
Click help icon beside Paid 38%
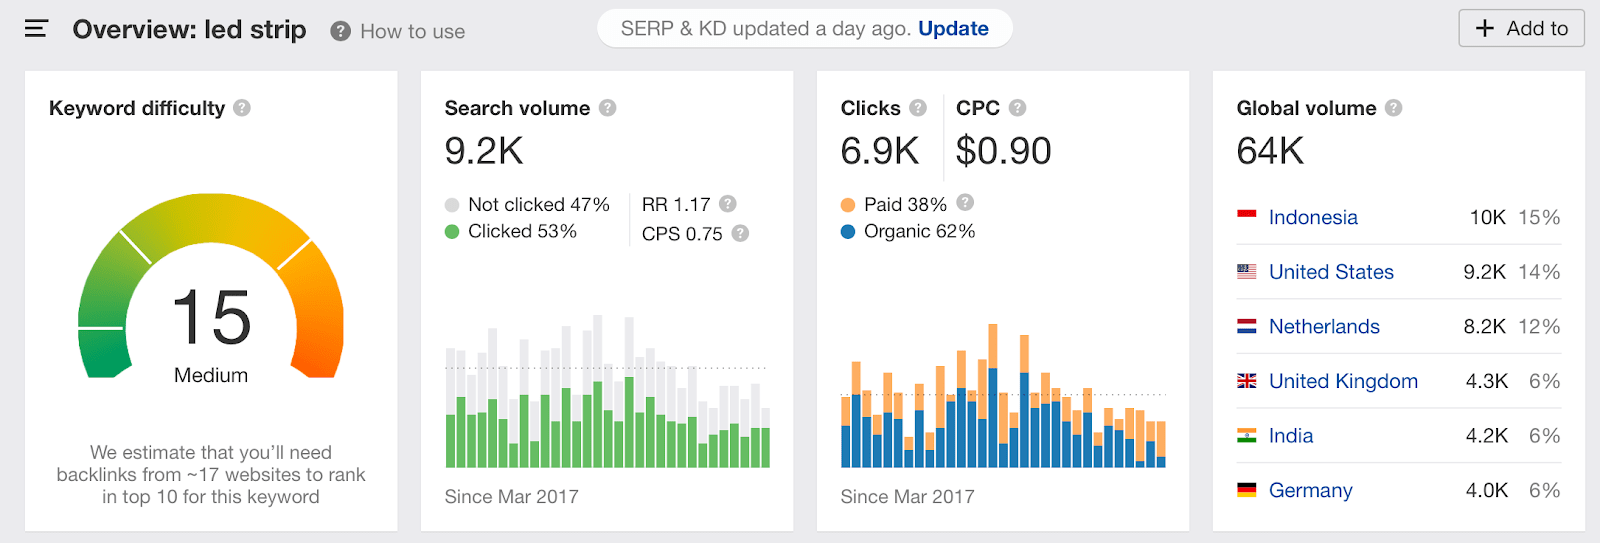tap(965, 202)
